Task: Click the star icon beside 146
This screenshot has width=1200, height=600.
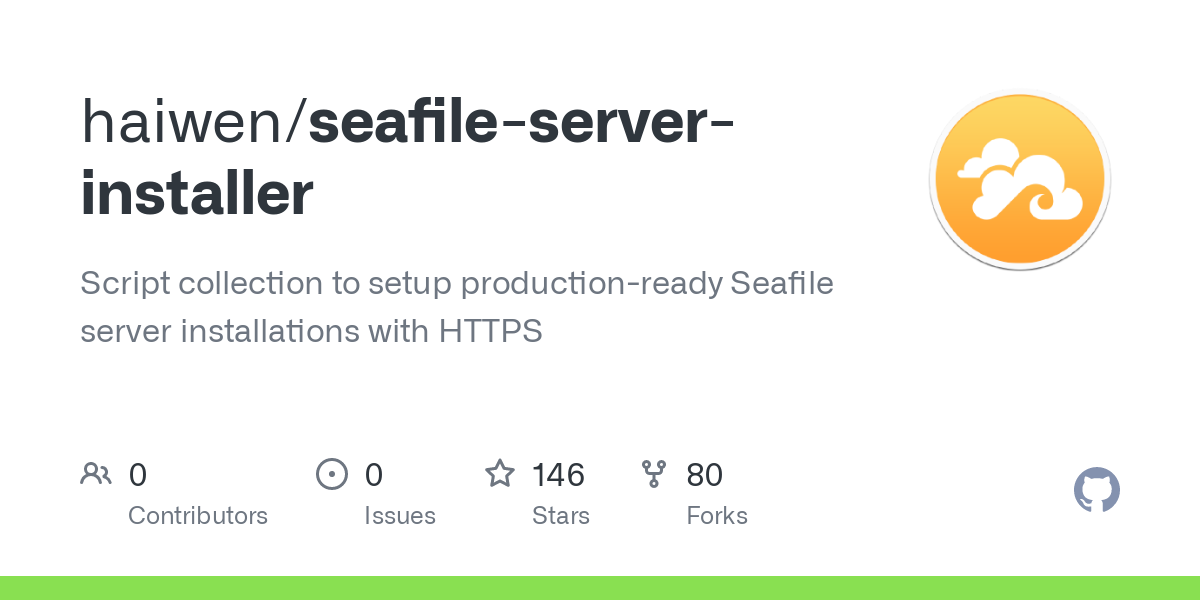Action: (x=500, y=474)
